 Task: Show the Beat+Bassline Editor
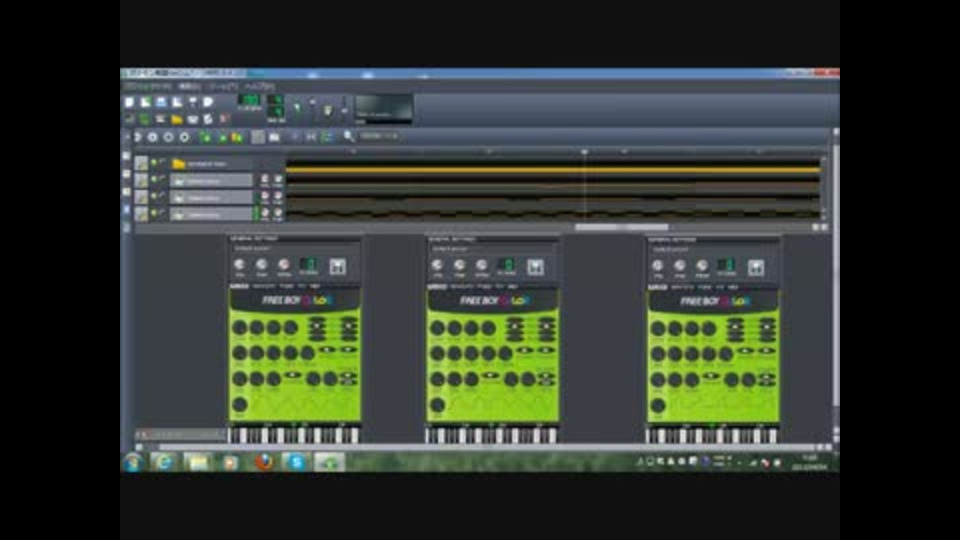coord(146,118)
